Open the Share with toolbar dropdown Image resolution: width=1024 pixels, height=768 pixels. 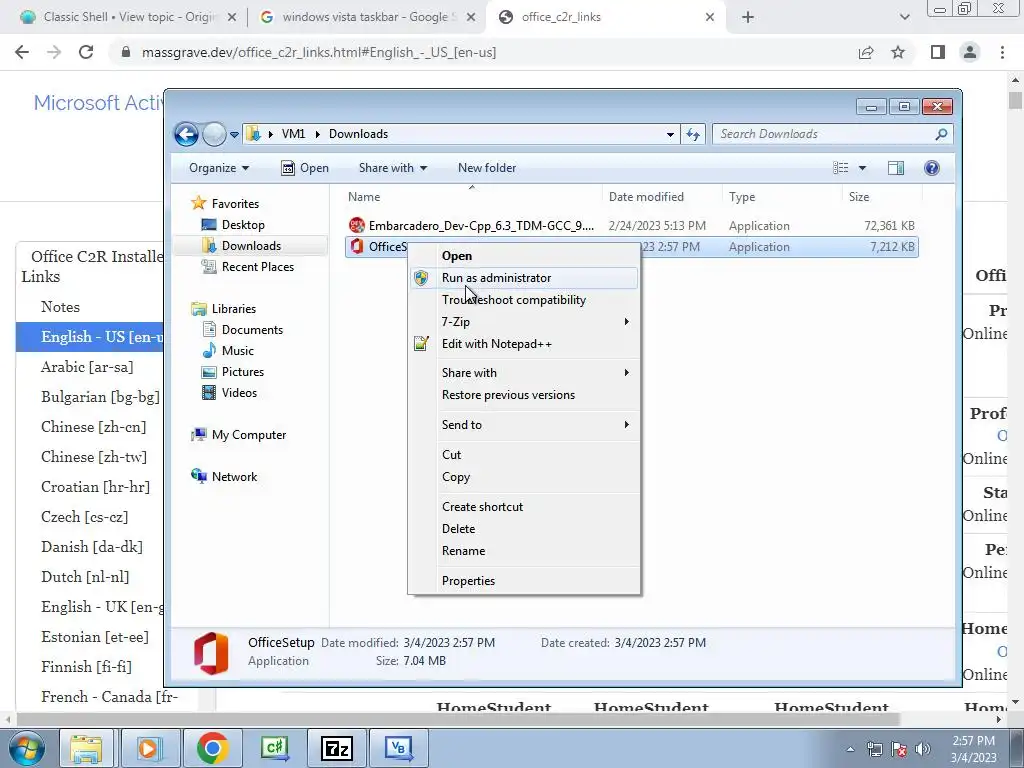pos(392,168)
